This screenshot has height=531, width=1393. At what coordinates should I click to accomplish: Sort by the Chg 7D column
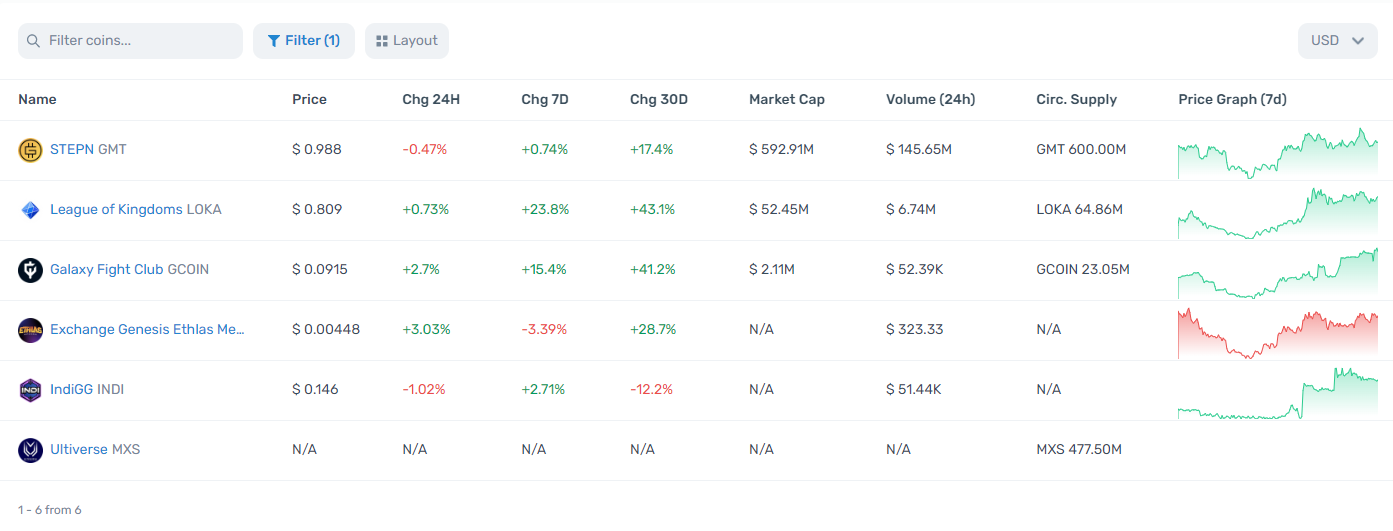pyautogui.click(x=545, y=99)
